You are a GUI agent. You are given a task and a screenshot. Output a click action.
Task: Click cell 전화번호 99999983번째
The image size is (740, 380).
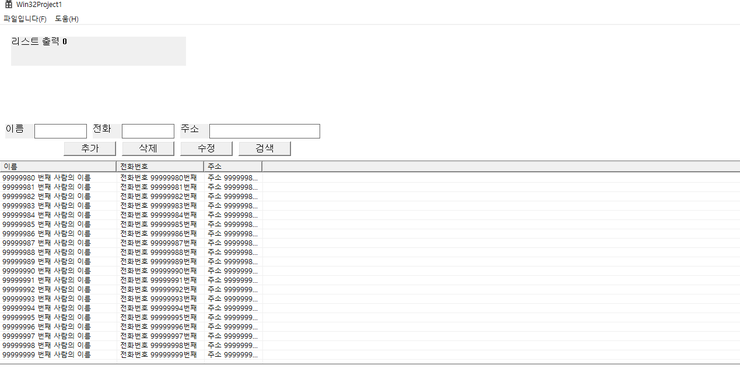pos(160,206)
